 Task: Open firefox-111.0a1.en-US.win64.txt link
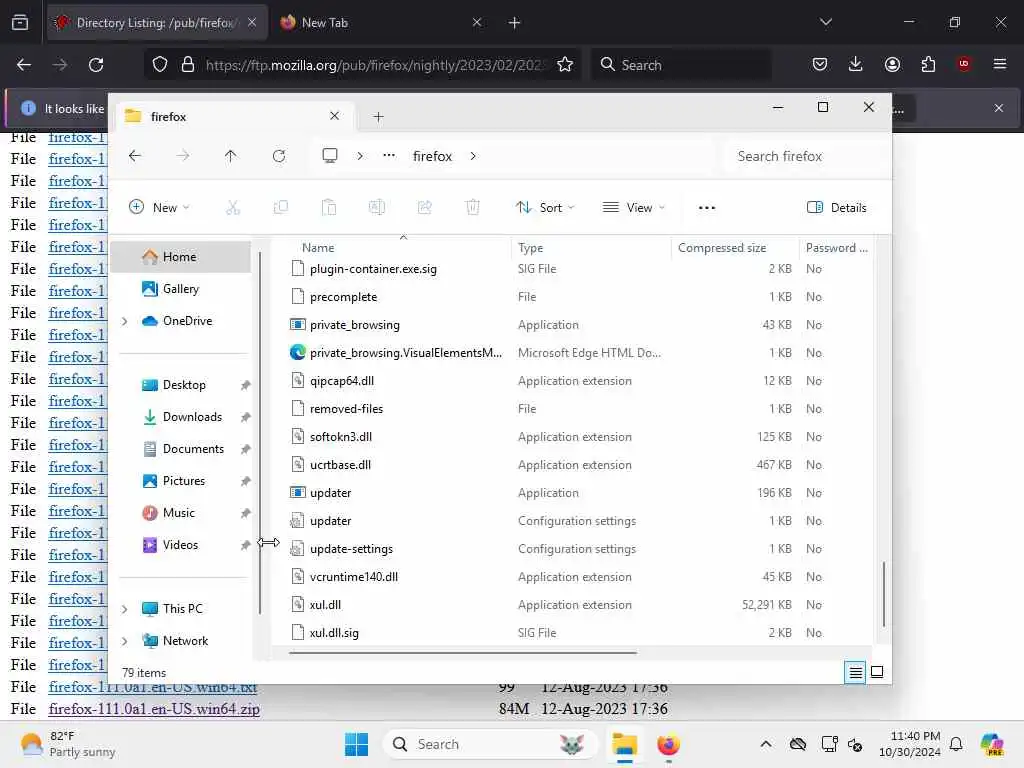click(x=153, y=687)
